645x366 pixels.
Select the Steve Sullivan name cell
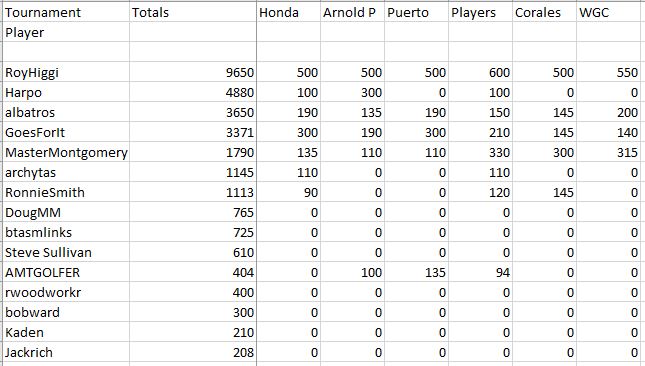[x=66, y=252]
